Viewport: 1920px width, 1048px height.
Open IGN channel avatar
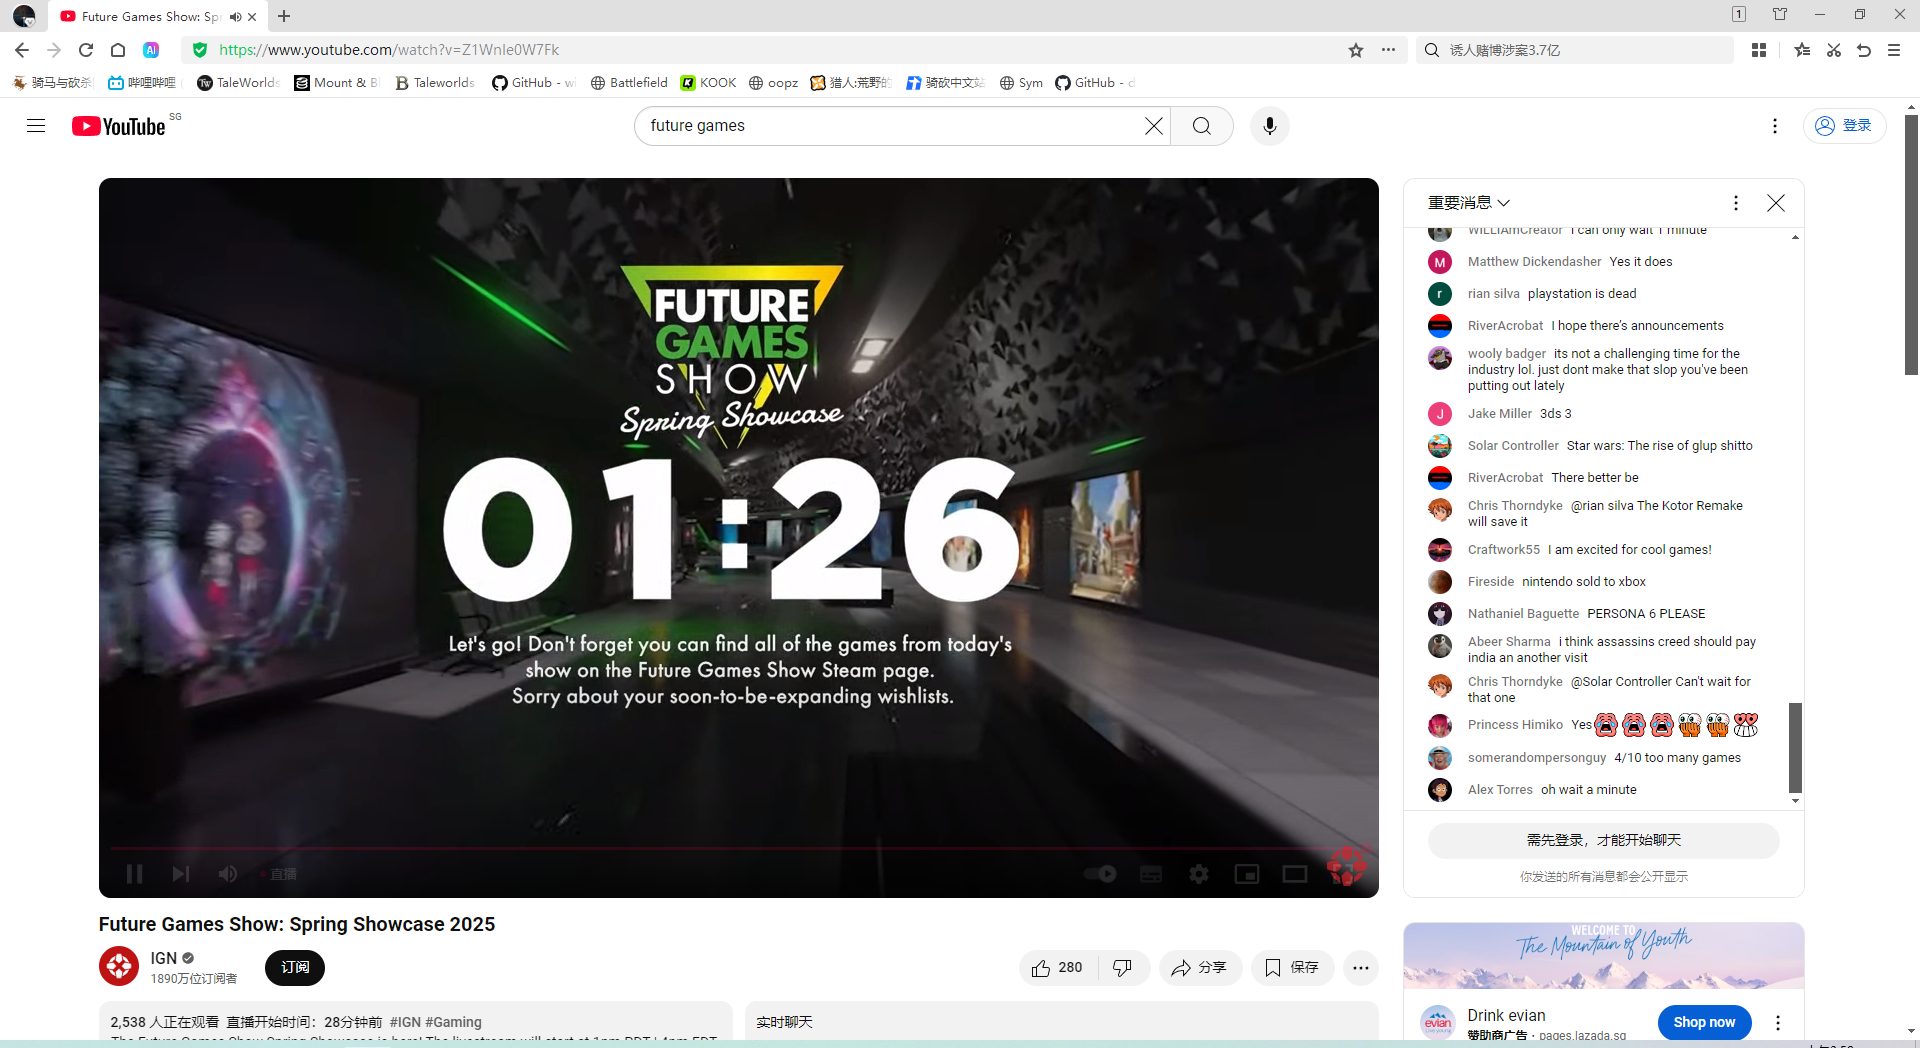tap(119, 966)
